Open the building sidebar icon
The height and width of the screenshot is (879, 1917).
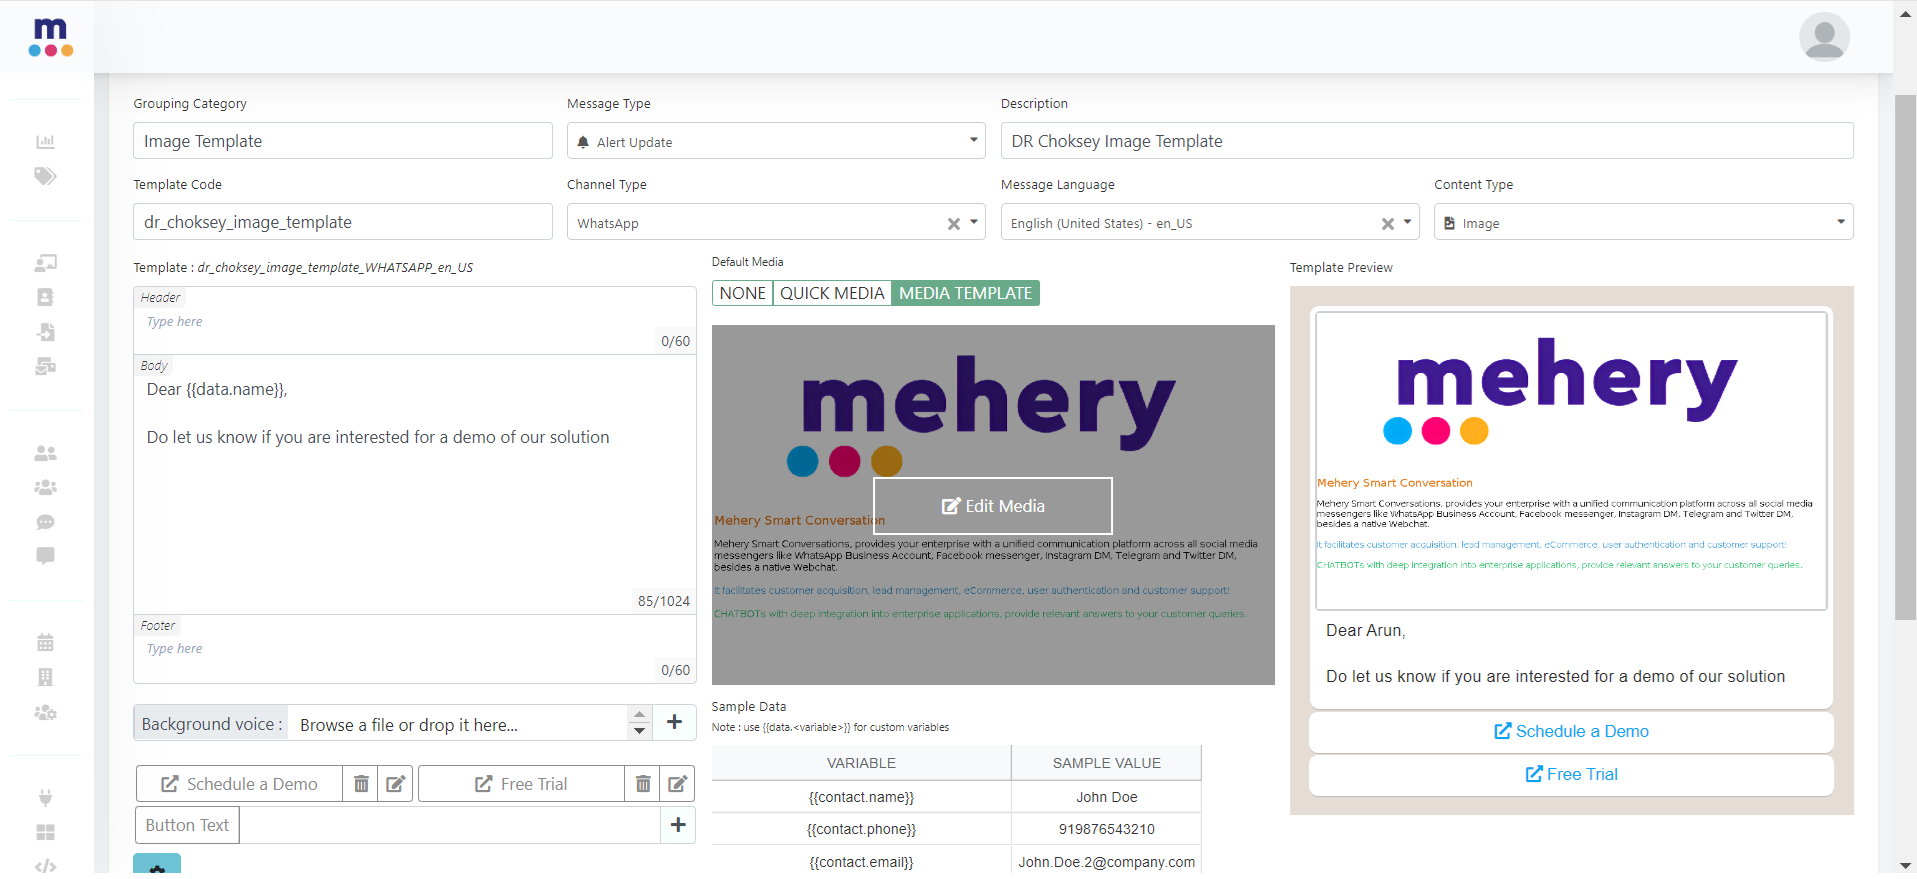click(x=45, y=677)
